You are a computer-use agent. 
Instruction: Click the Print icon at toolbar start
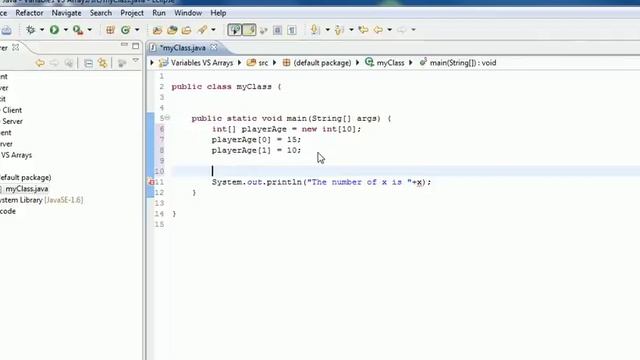coord(6,30)
